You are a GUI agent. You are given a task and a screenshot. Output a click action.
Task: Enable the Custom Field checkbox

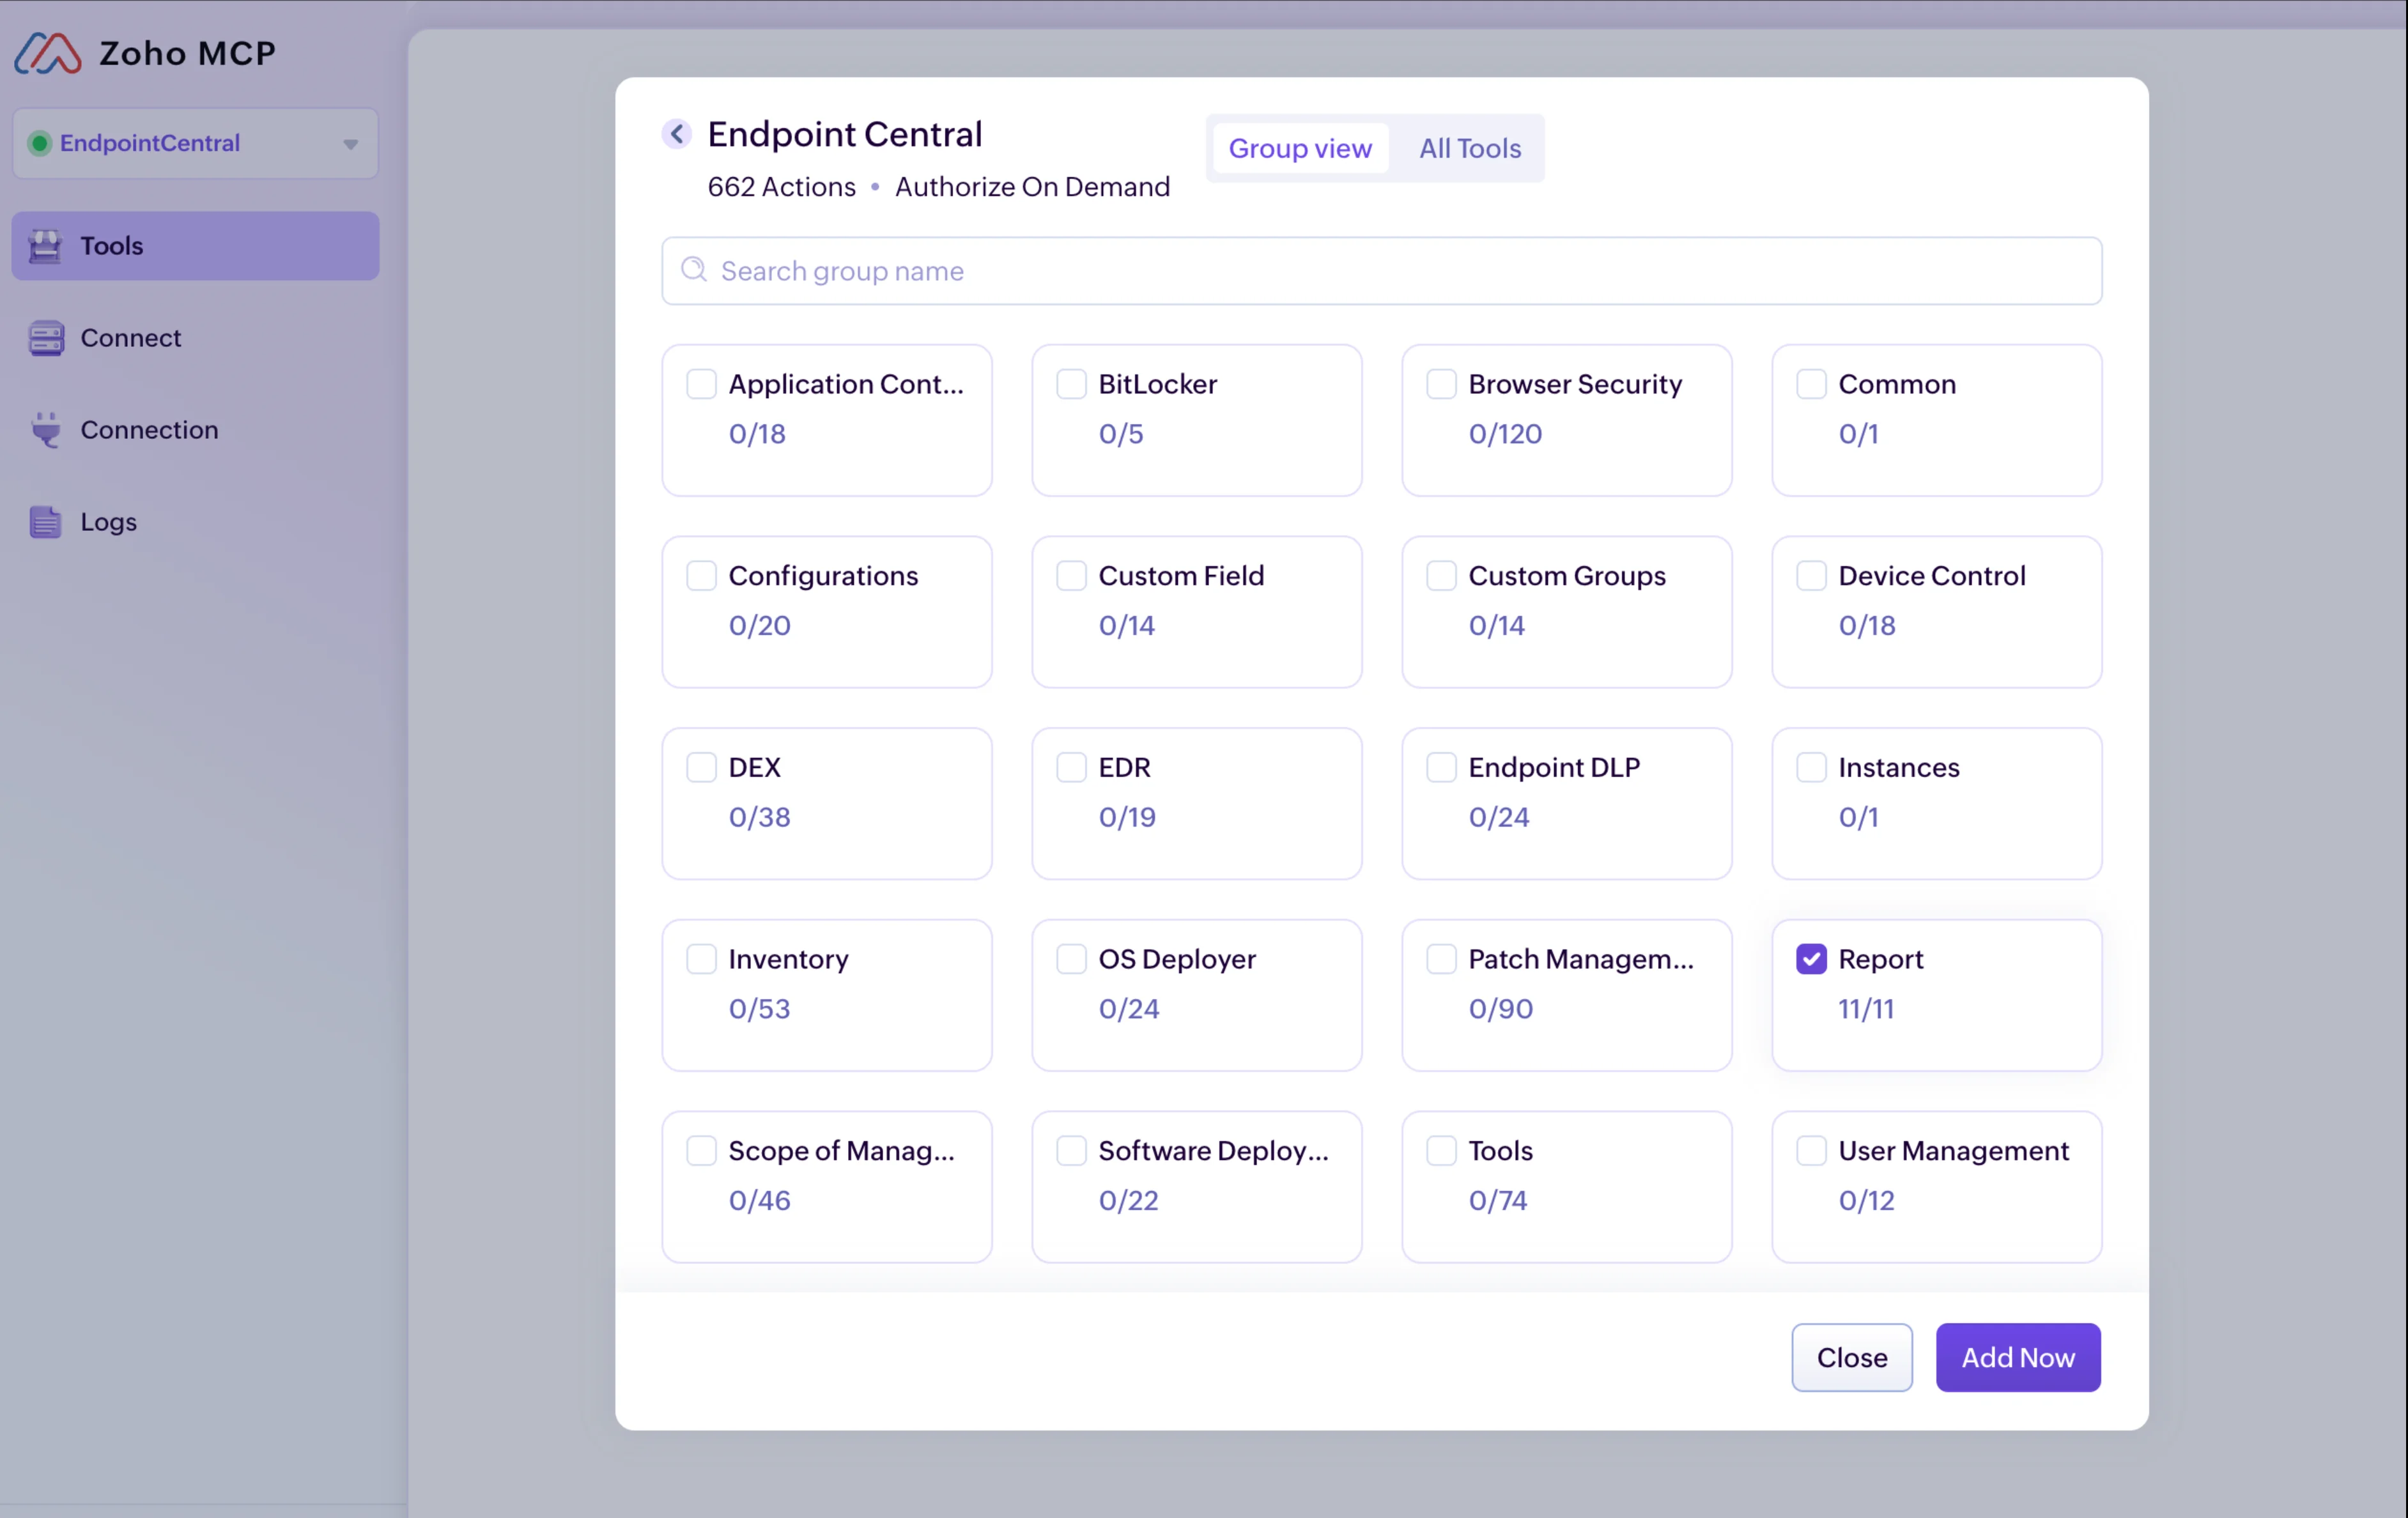tap(1071, 576)
